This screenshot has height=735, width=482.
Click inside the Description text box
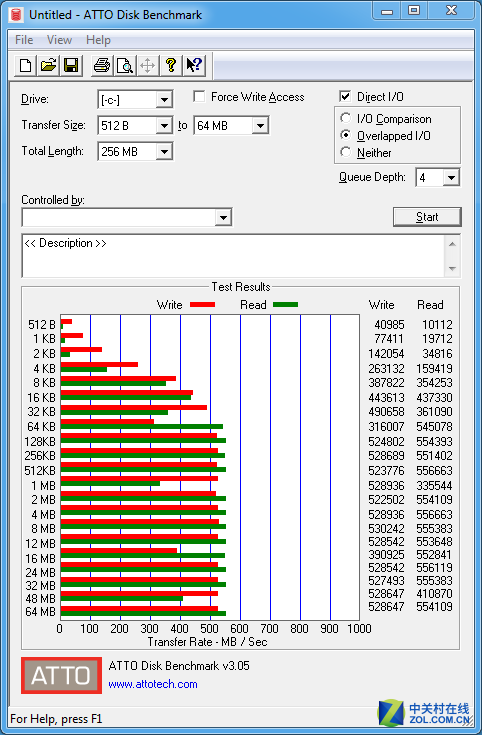233,256
